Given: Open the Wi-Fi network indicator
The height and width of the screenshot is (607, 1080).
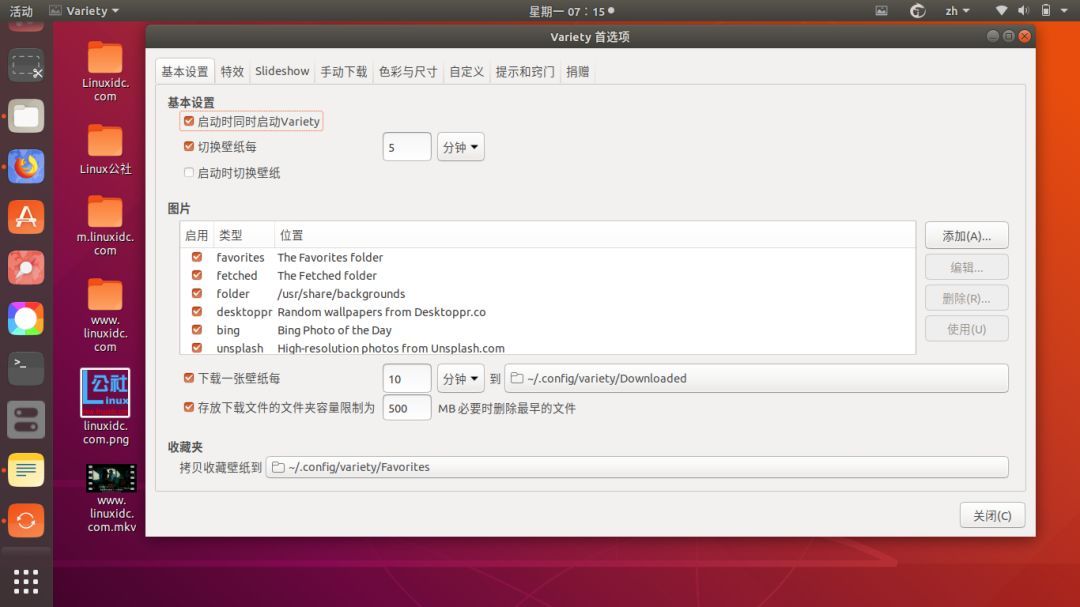Looking at the screenshot, I should [1001, 10].
